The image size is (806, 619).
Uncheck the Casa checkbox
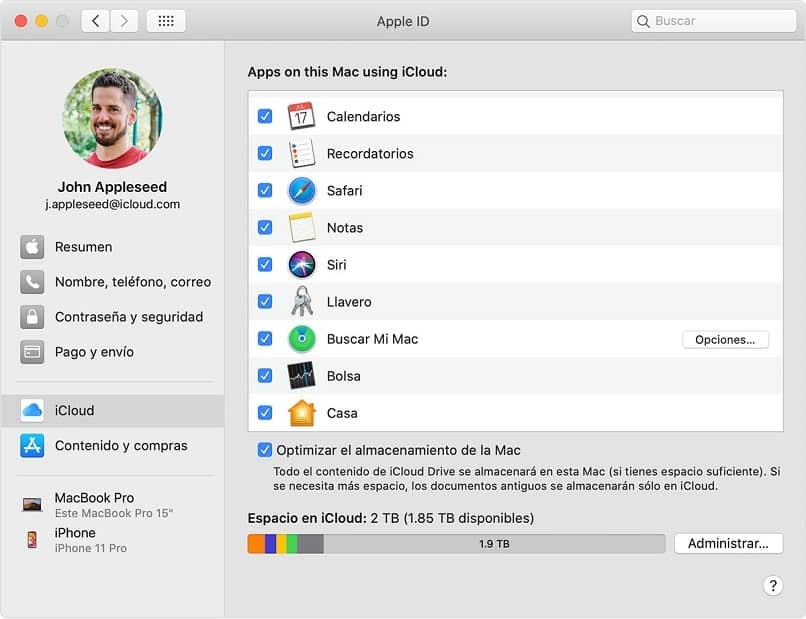click(x=265, y=412)
